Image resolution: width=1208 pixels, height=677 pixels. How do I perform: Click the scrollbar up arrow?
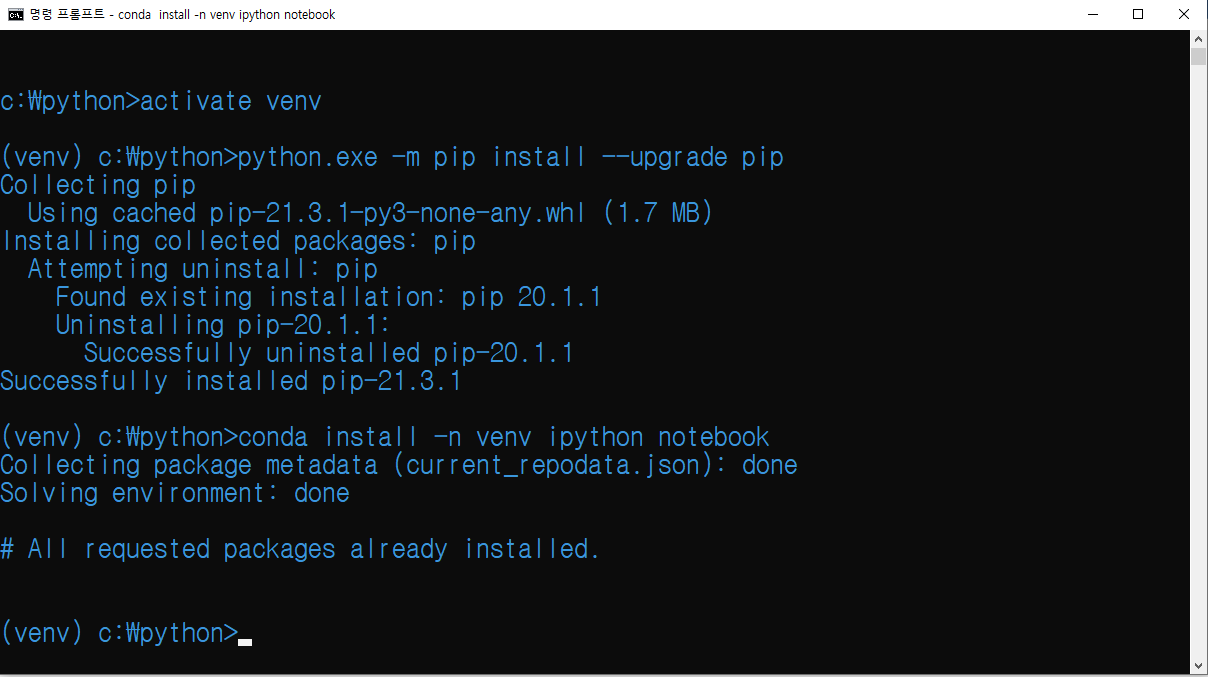[x=1198, y=38]
